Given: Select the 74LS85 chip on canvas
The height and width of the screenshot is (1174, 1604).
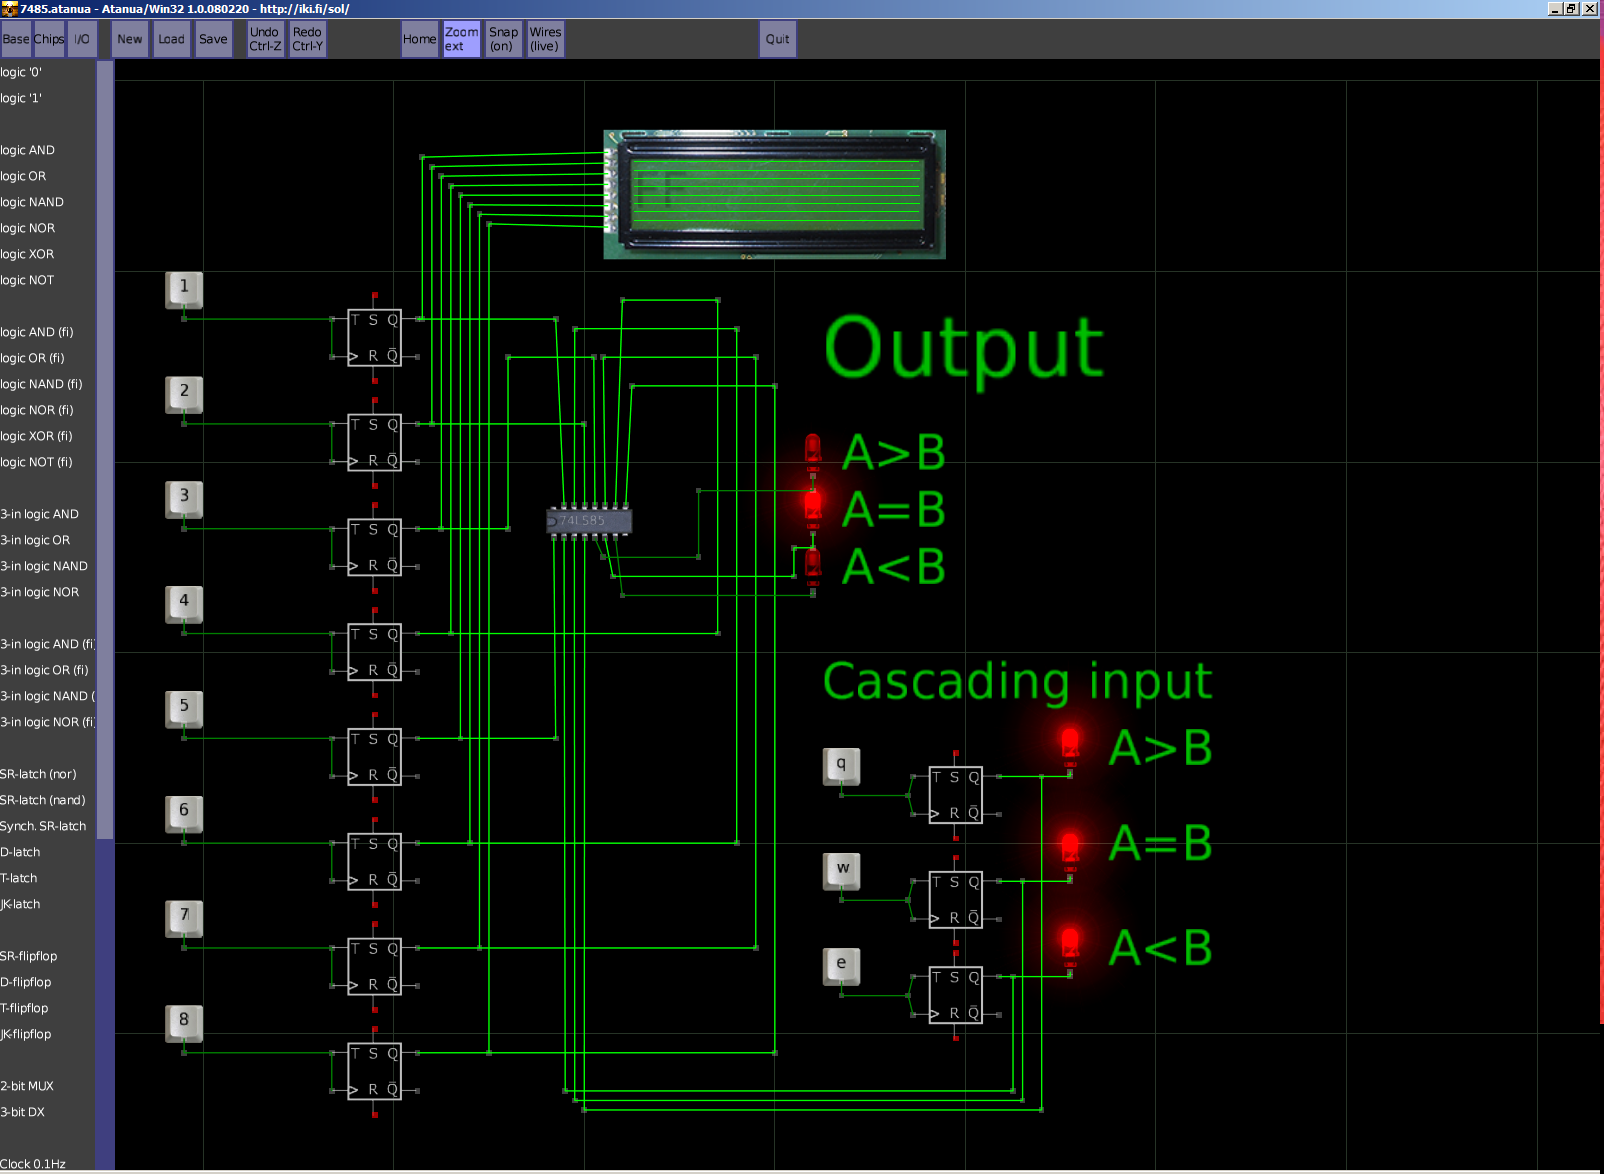Looking at the screenshot, I should [589, 521].
